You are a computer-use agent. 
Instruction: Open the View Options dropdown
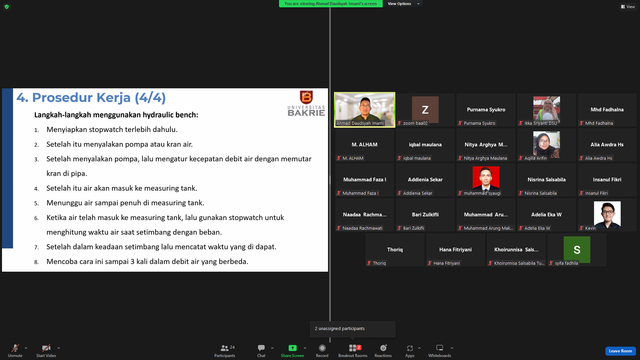tap(403, 4)
